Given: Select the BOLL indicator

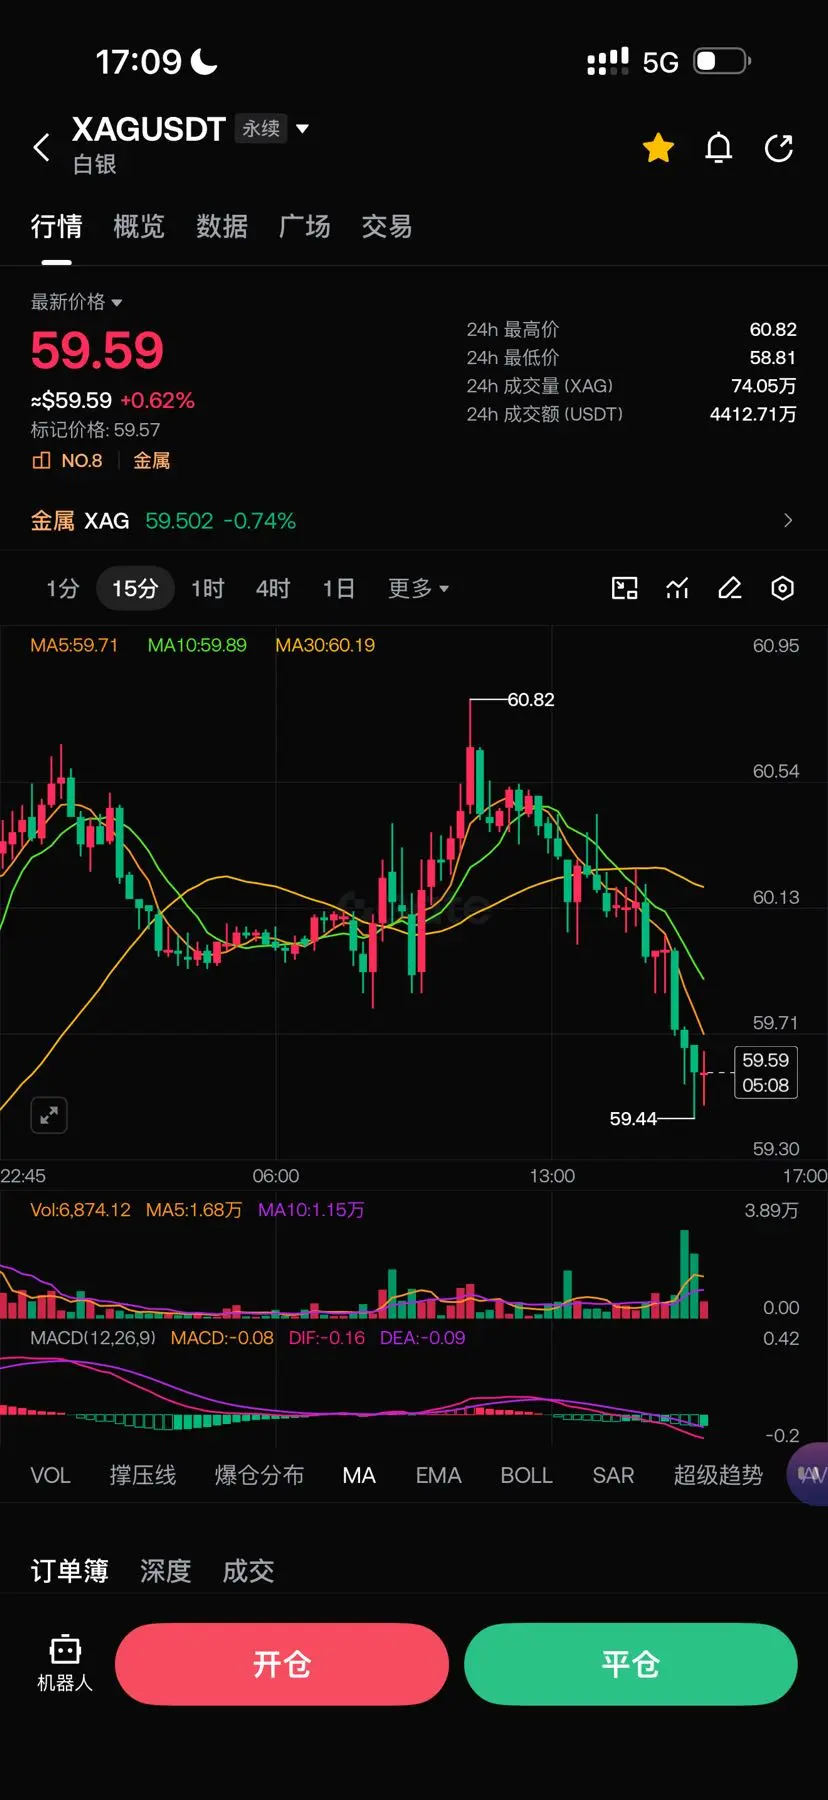Looking at the screenshot, I should pyautogui.click(x=526, y=1475).
